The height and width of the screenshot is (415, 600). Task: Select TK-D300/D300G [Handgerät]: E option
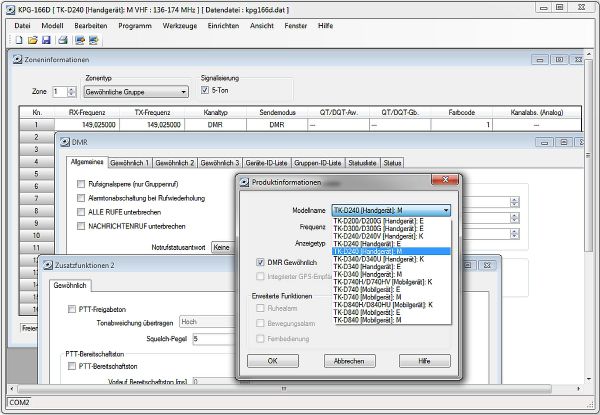point(391,229)
